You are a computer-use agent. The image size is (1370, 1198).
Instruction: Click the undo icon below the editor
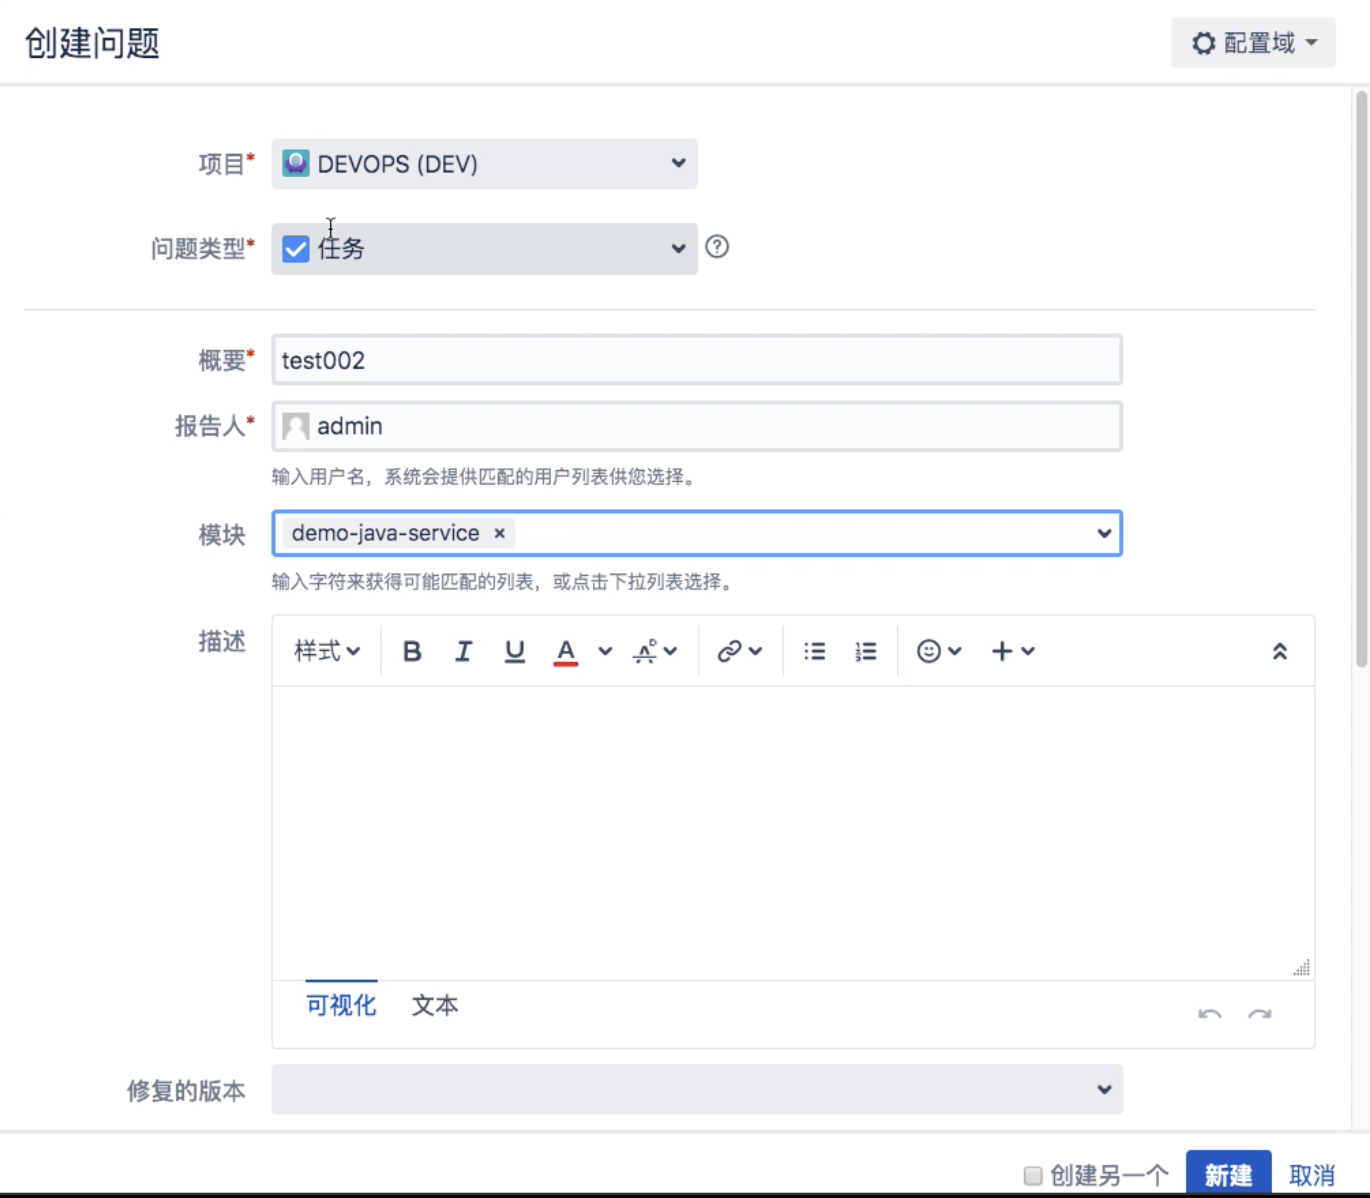1209,1014
